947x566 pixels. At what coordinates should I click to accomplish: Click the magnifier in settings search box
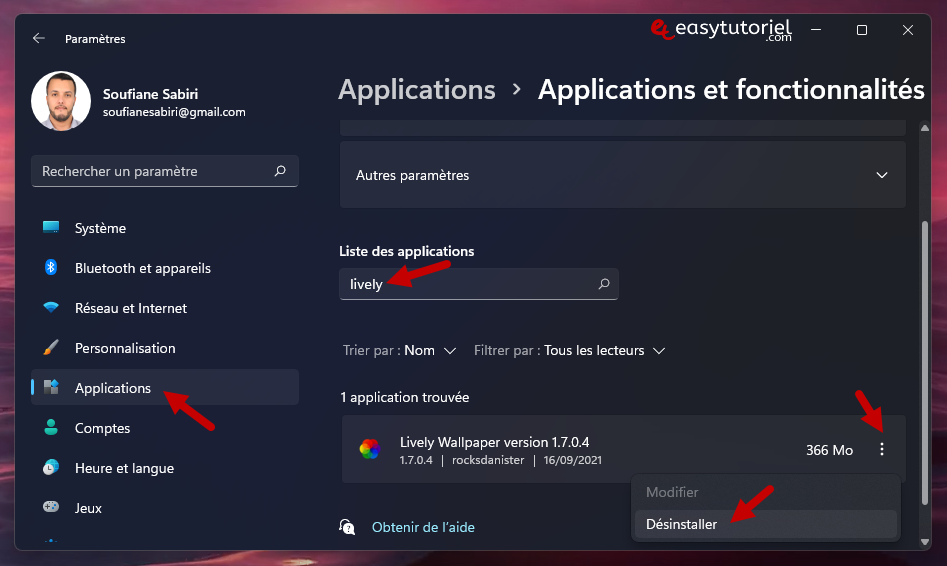(280, 171)
